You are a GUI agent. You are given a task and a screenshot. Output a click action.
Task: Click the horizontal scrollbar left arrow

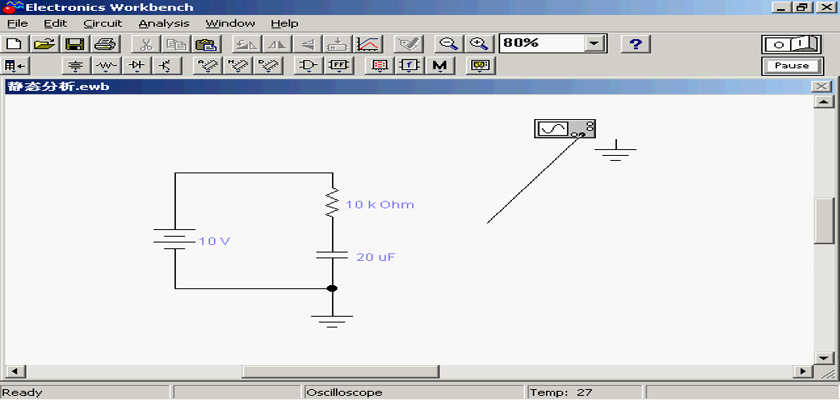[15, 371]
